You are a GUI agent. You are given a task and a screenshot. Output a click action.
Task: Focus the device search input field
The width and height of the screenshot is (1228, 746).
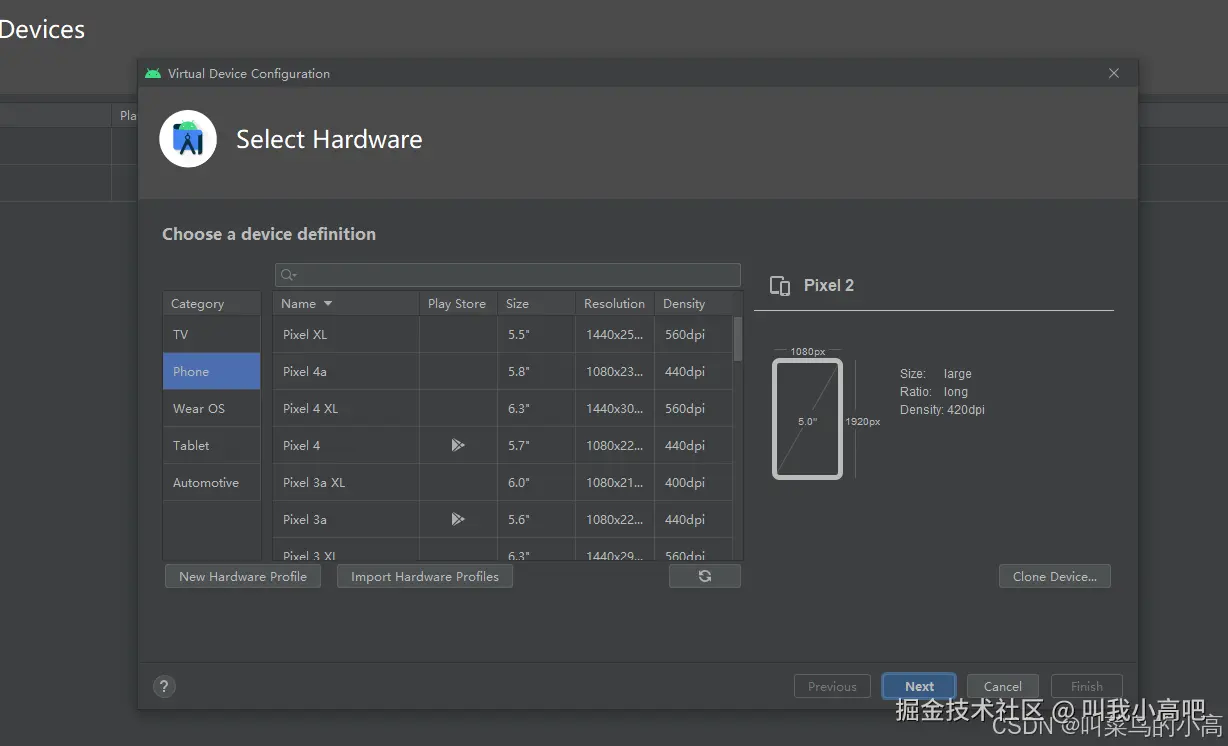coord(508,275)
